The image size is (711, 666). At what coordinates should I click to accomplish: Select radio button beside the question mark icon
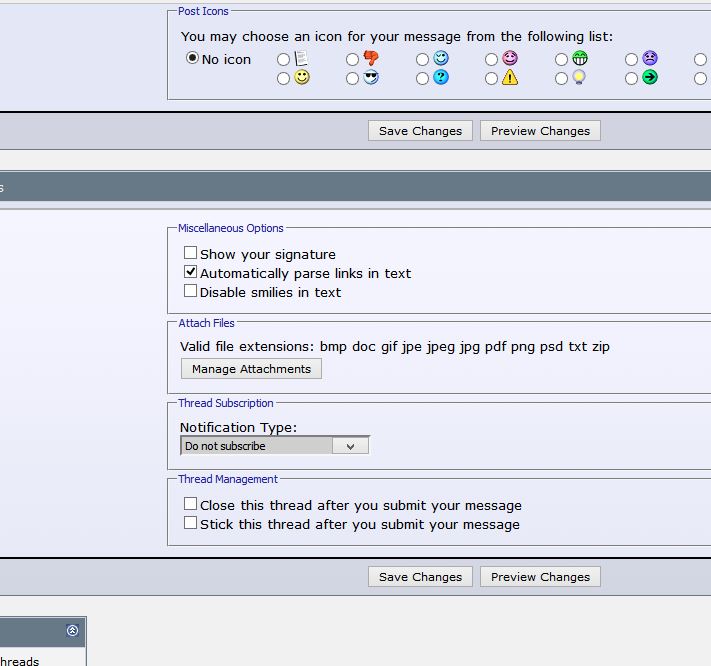point(422,79)
